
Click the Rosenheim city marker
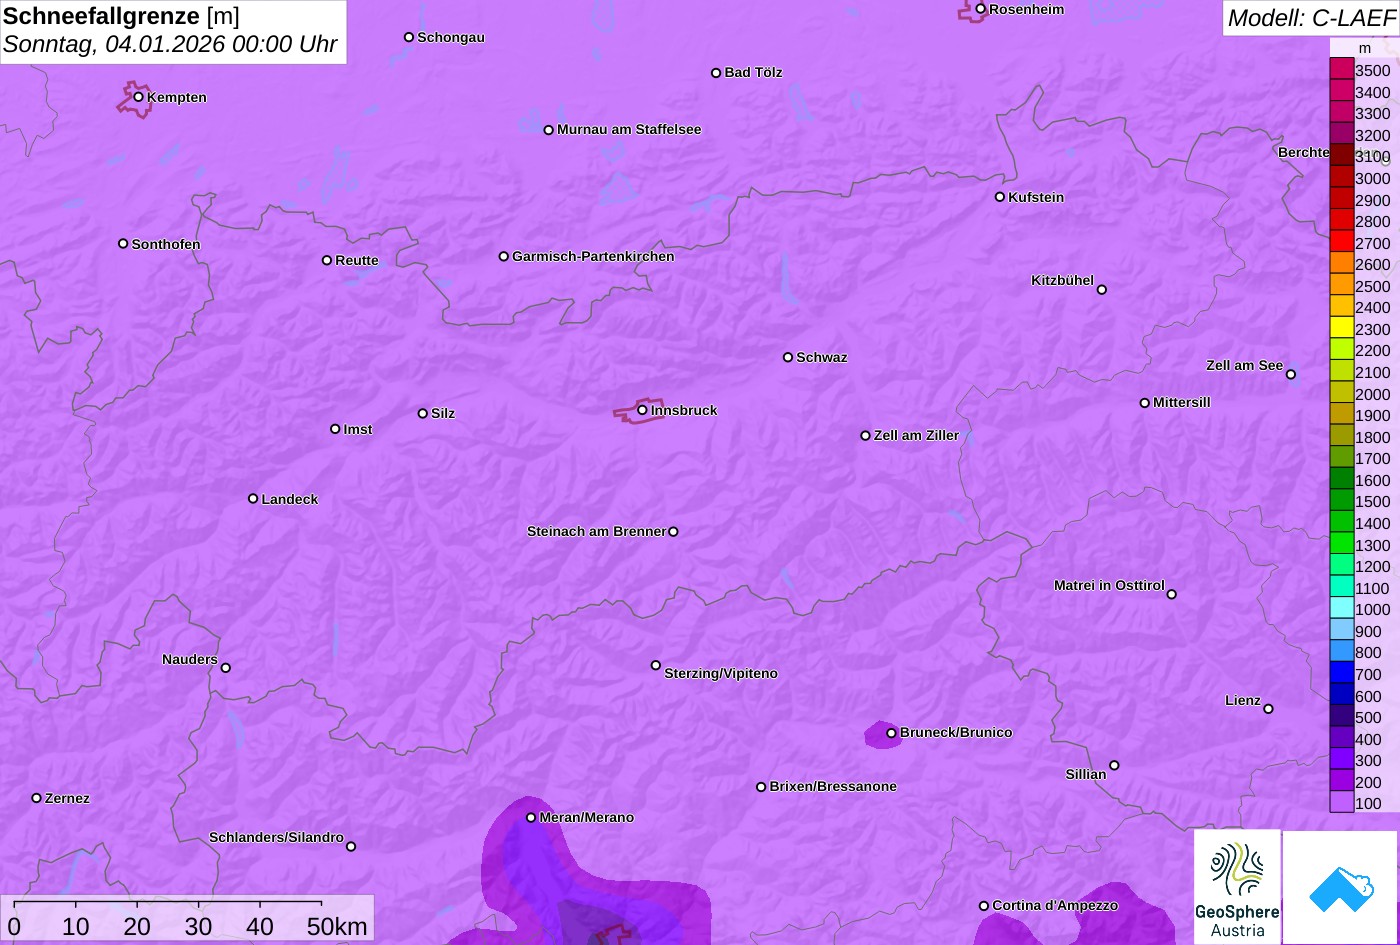pyautogui.click(x=980, y=9)
